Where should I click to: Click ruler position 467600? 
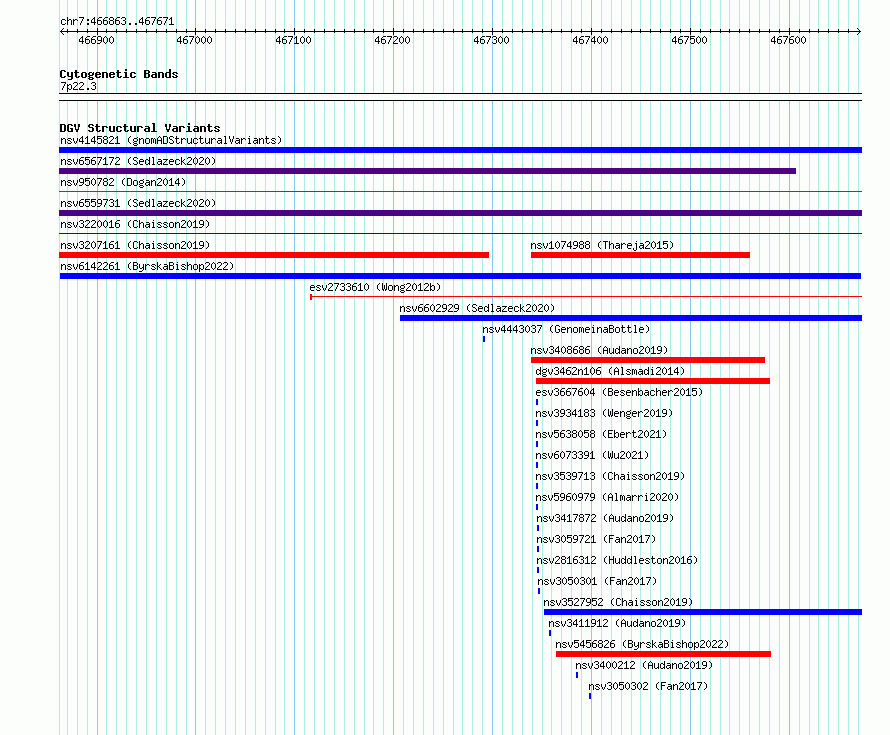pyautogui.click(x=788, y=40)
